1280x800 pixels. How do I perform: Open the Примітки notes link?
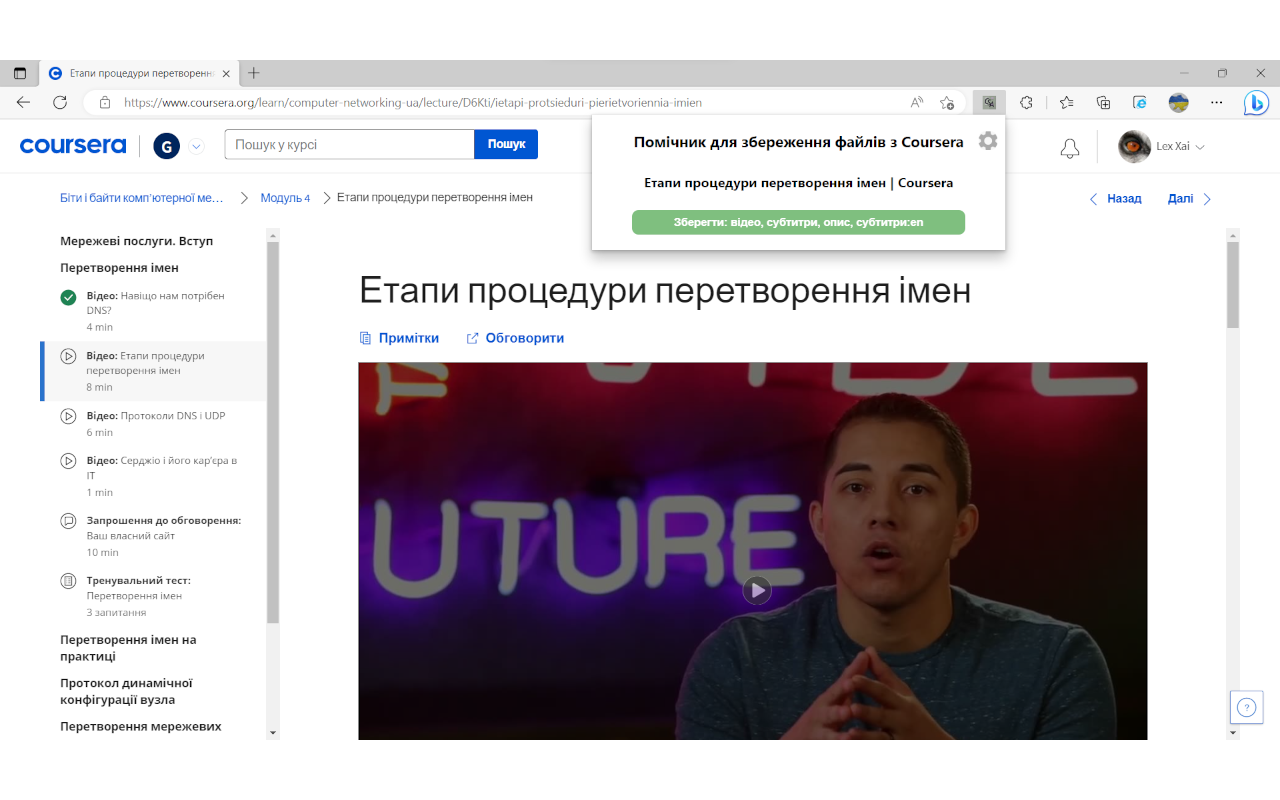[x=399, y=338]
